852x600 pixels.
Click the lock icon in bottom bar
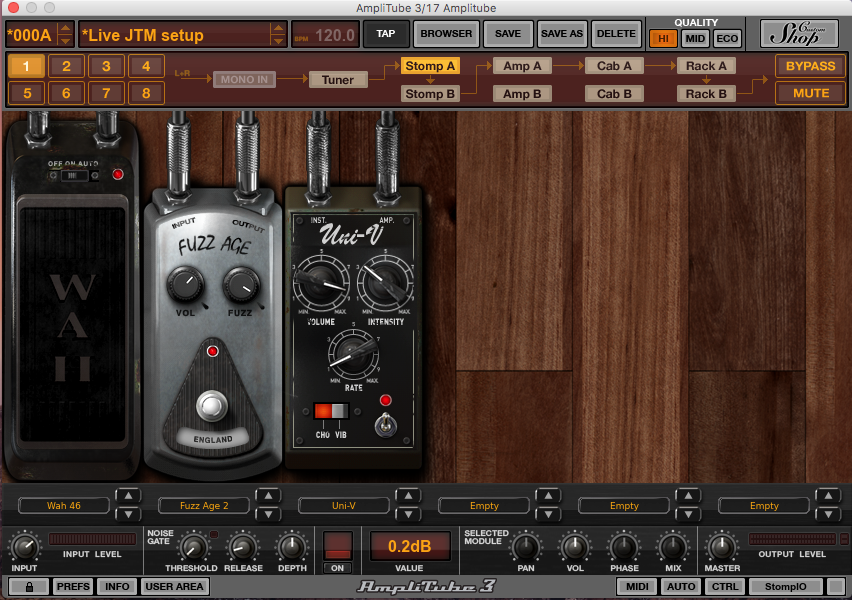[29, 586]
